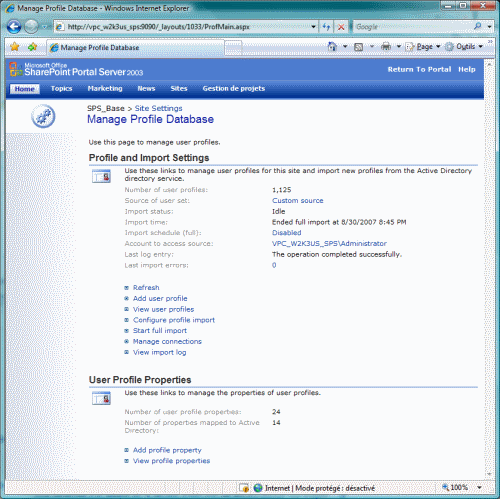Expand the zoom level 100% dropdown
Image resolution: width=500 pixels, height=499 pixels.
click(480, 488)
